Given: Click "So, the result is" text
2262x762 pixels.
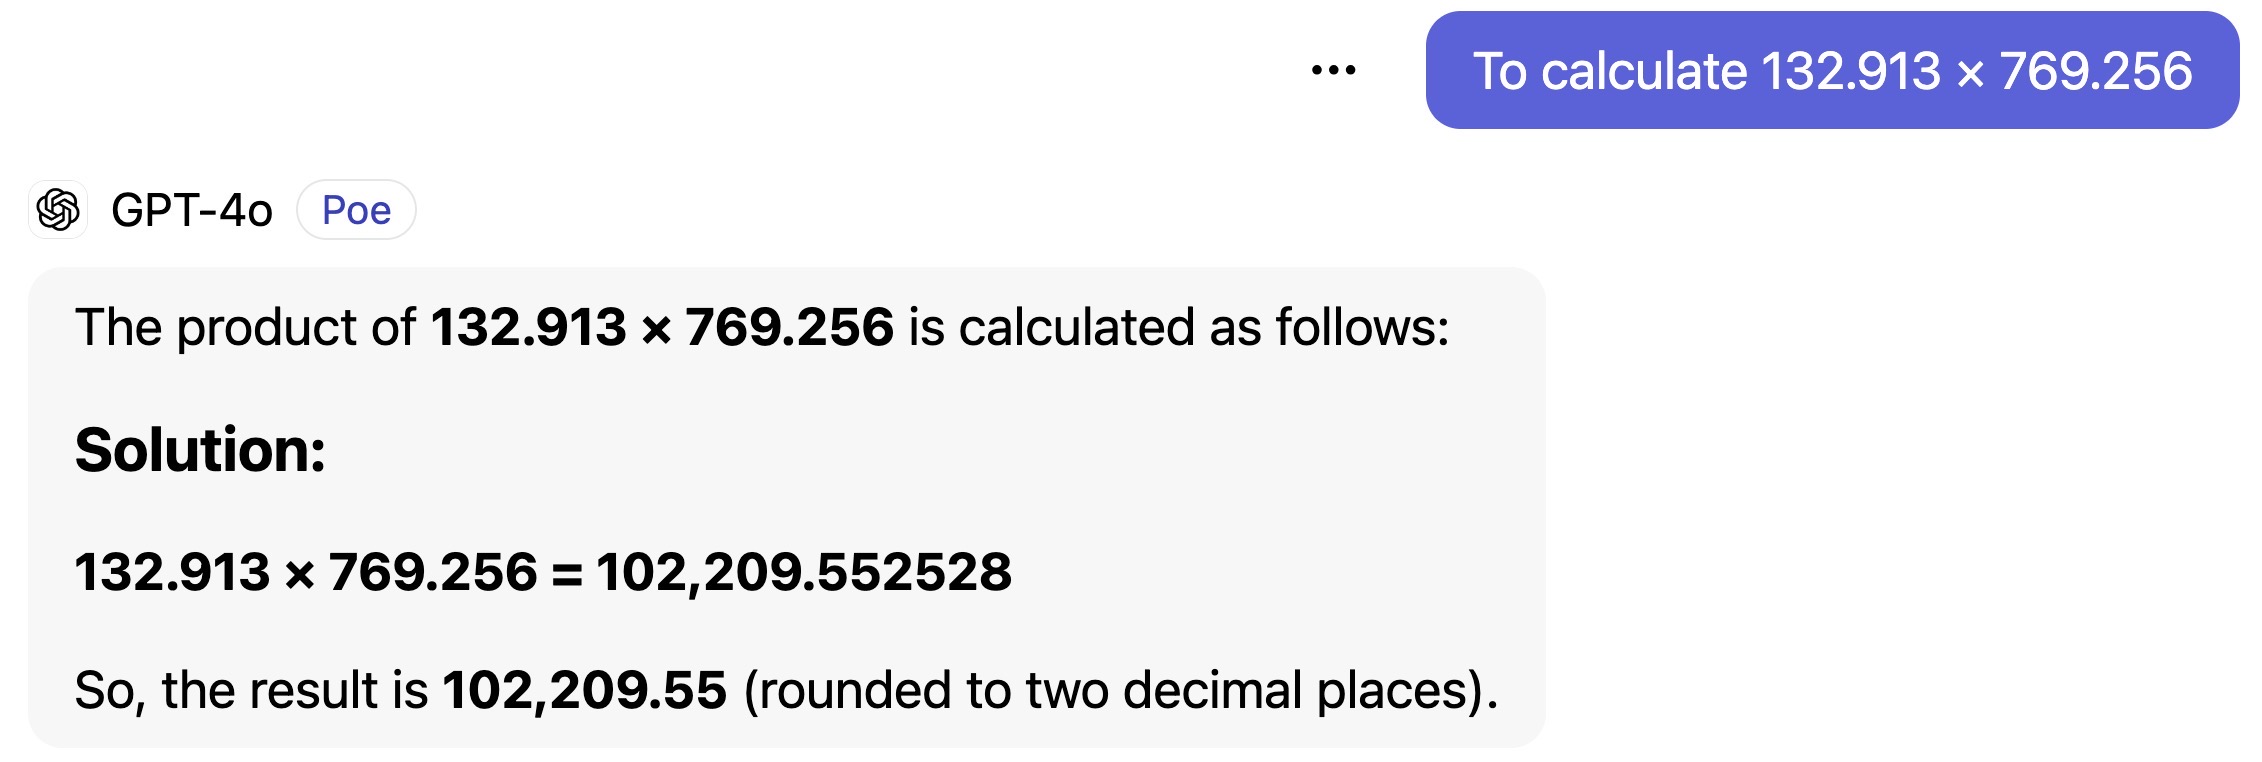Looking at the screenshot, I should coord(251,690).
